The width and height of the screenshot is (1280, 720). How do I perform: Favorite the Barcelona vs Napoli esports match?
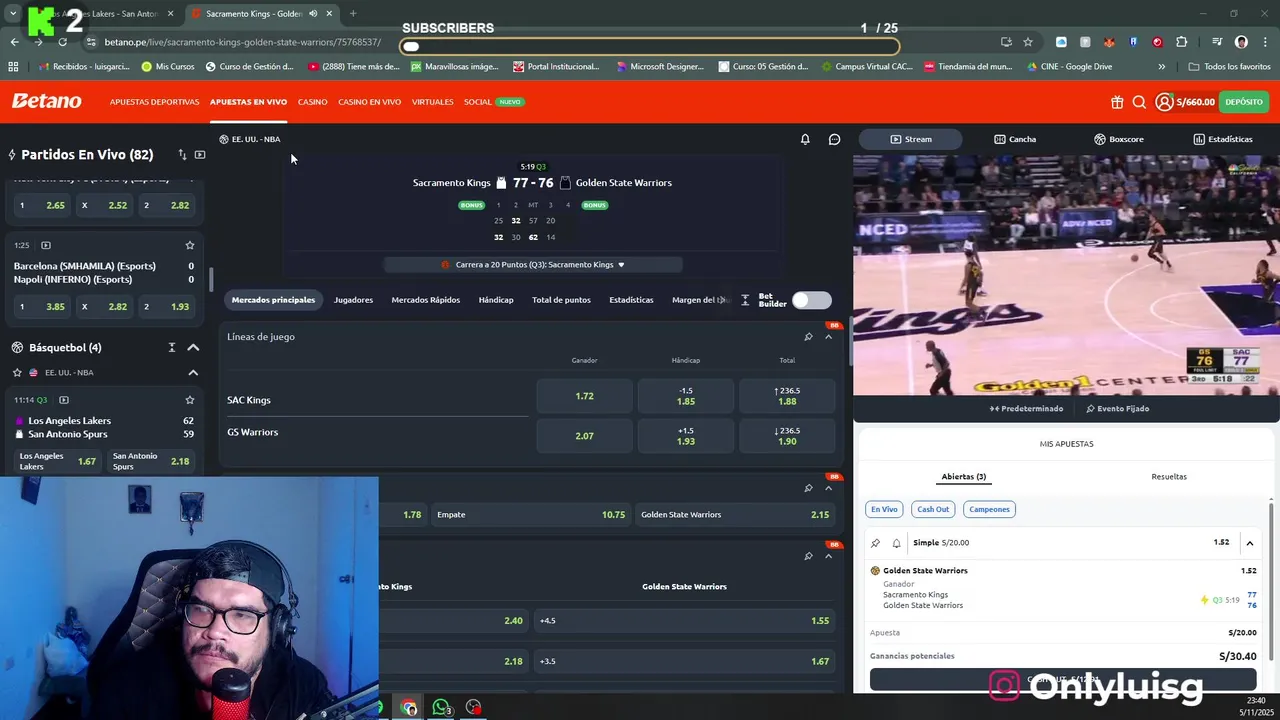190,245
